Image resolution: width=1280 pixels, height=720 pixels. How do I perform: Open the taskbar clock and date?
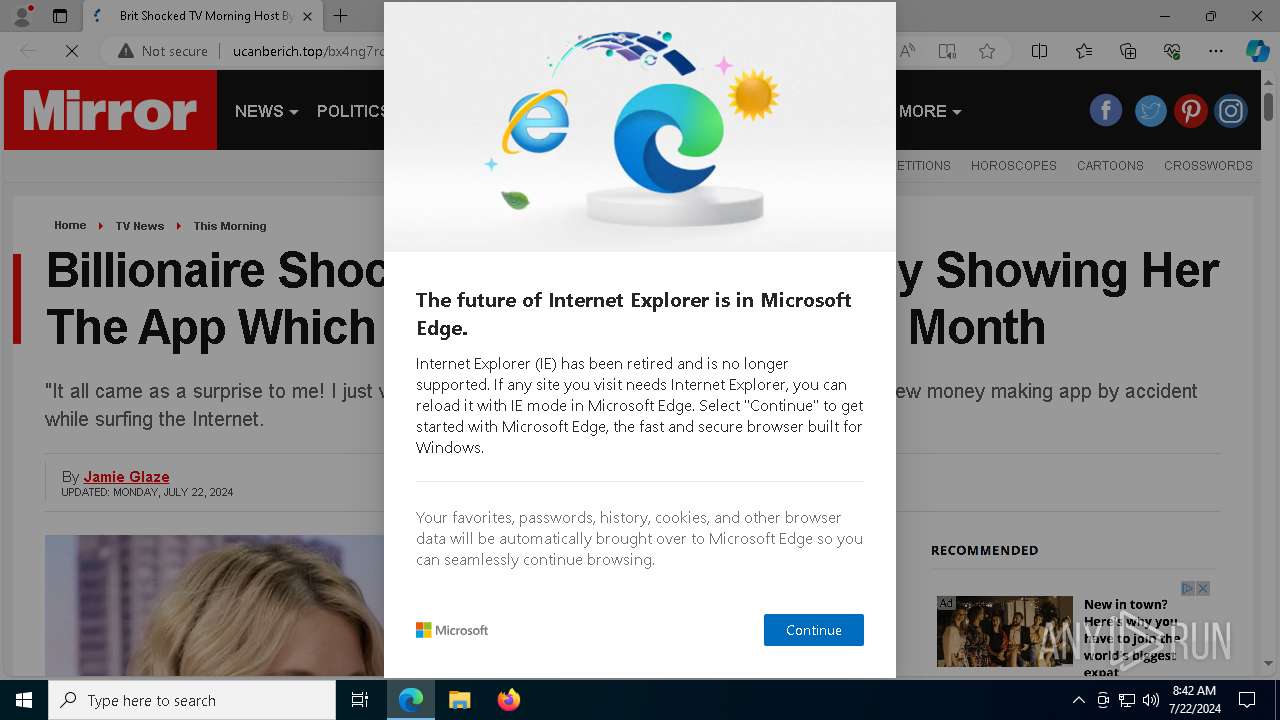tap(1194, 700)
